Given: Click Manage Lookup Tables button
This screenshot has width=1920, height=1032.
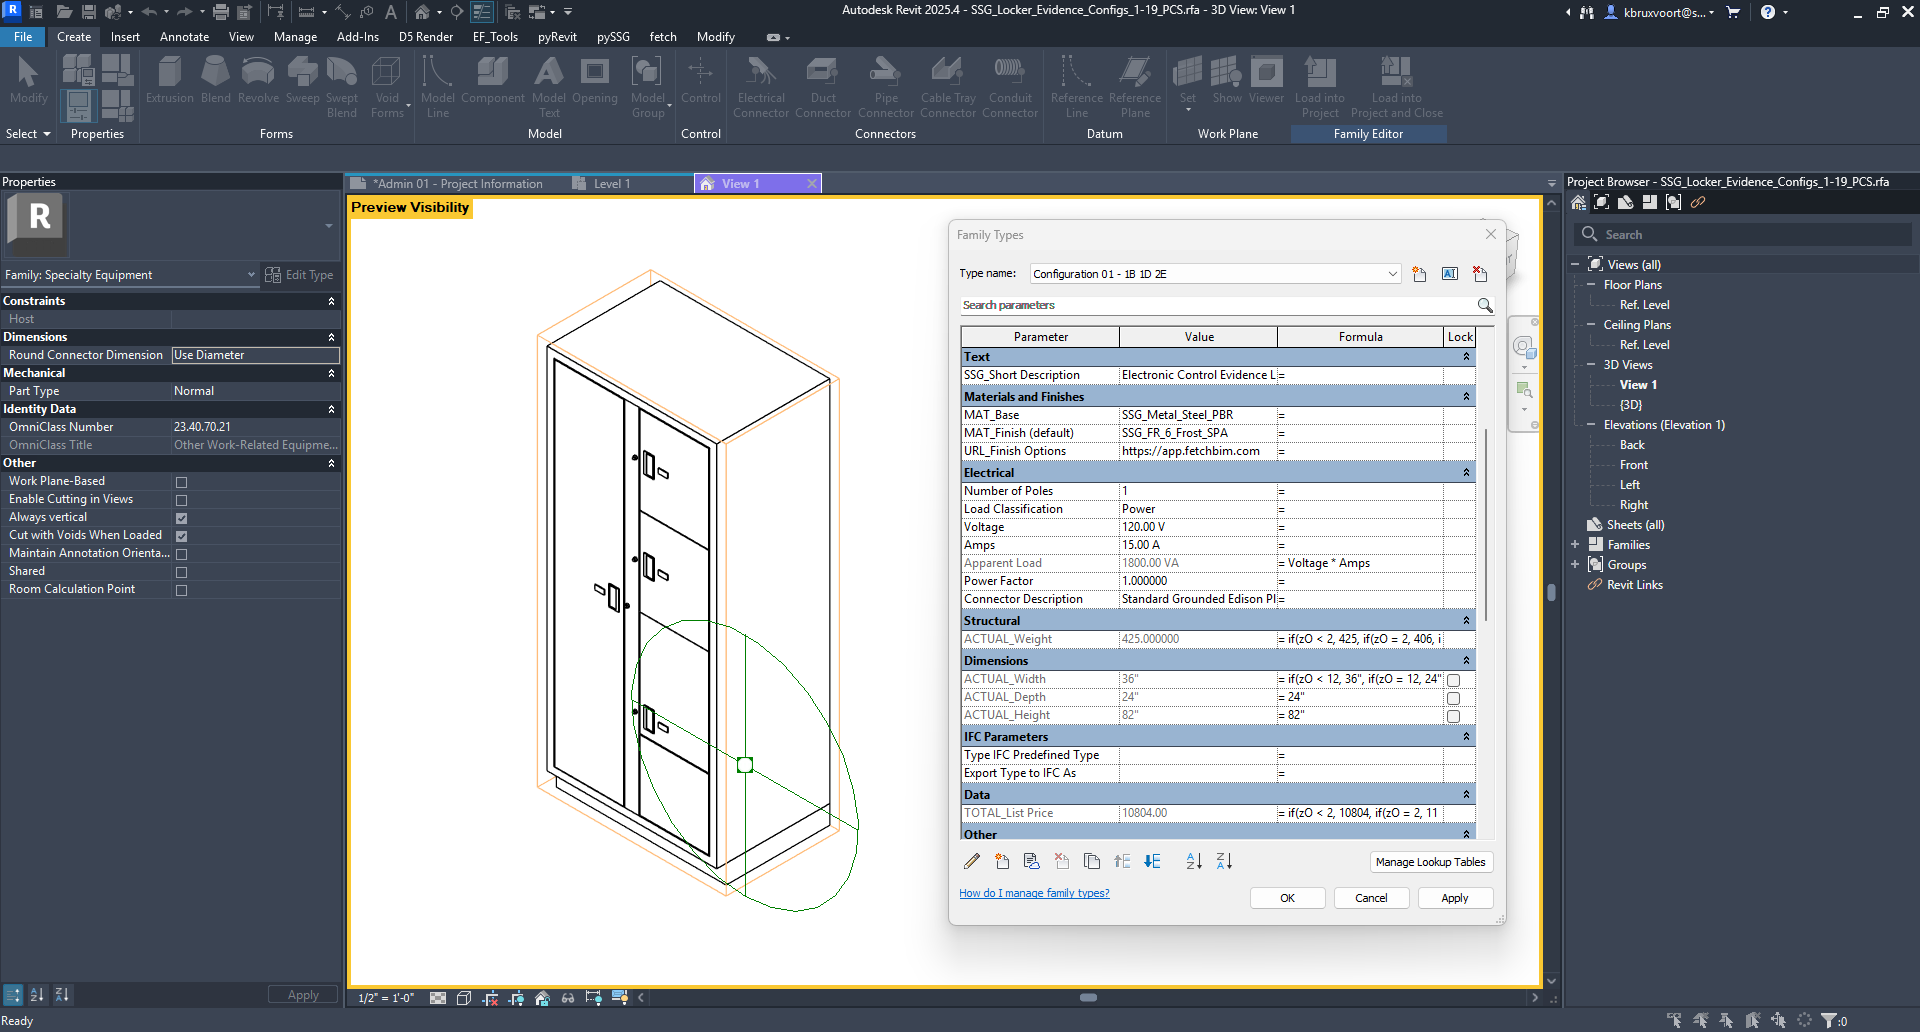Looking at the screenshot, I should pos(1430,862).
